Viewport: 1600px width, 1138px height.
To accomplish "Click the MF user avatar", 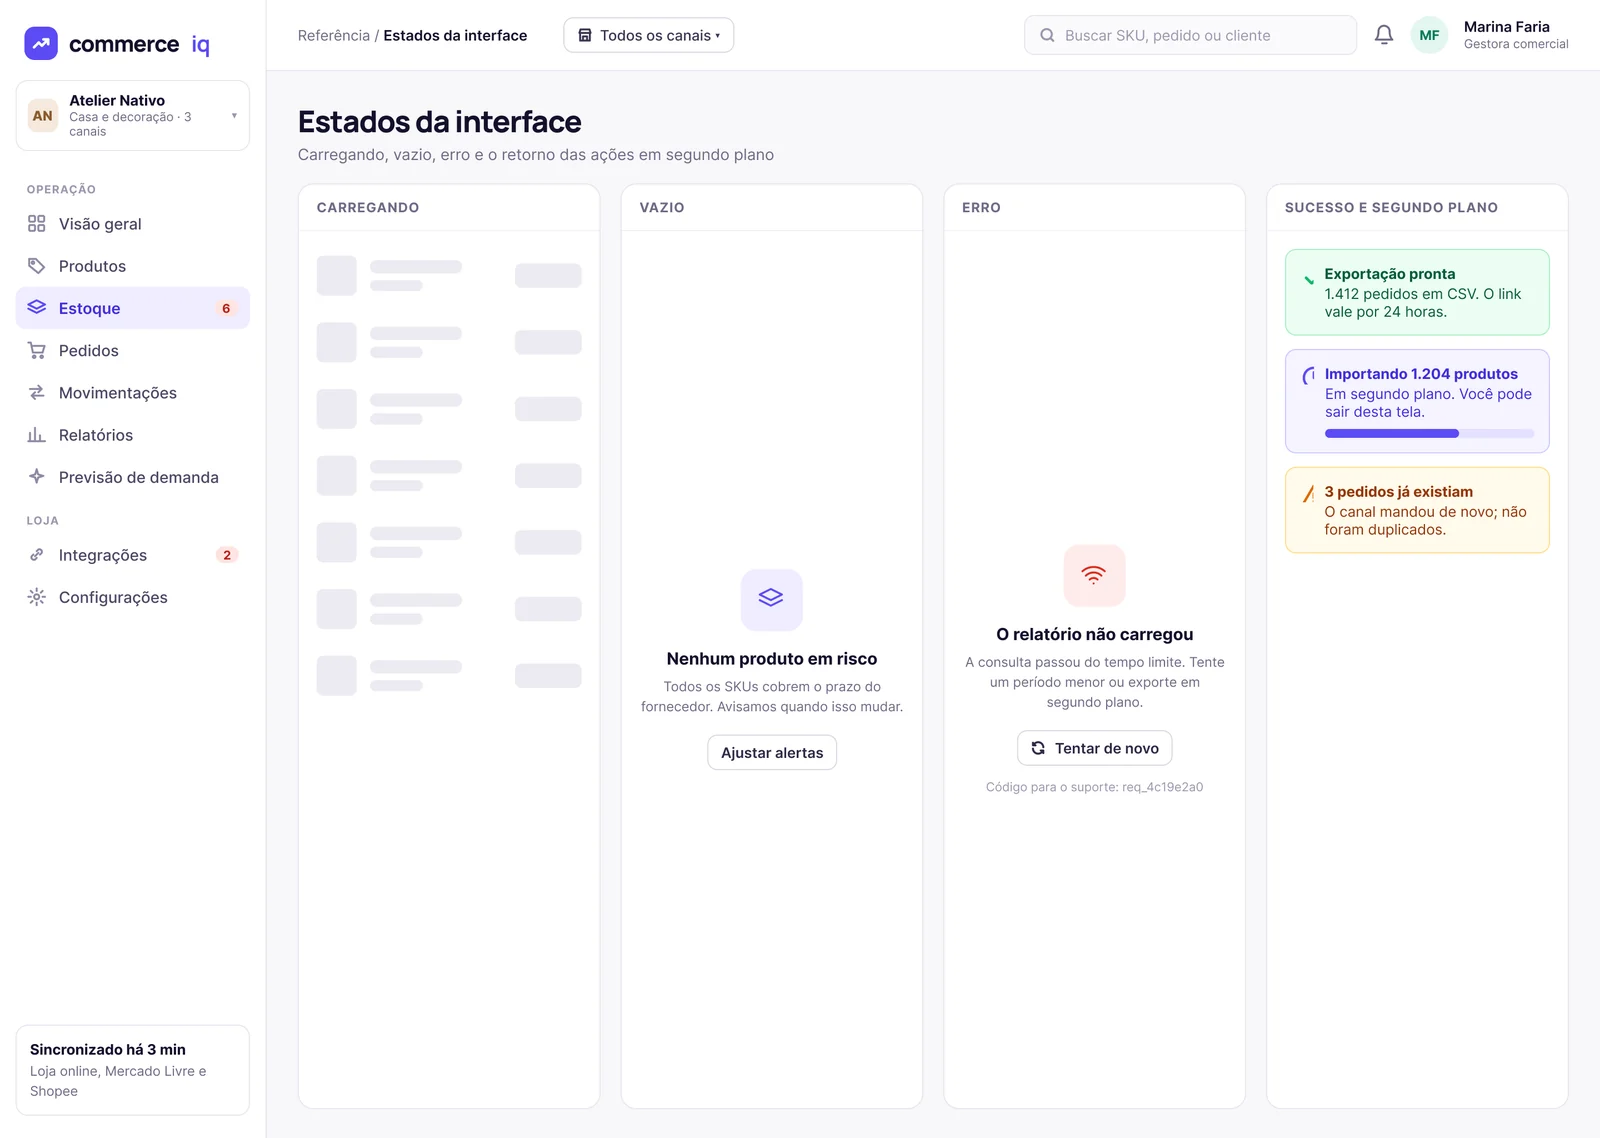I will (x=1429, y=35).
